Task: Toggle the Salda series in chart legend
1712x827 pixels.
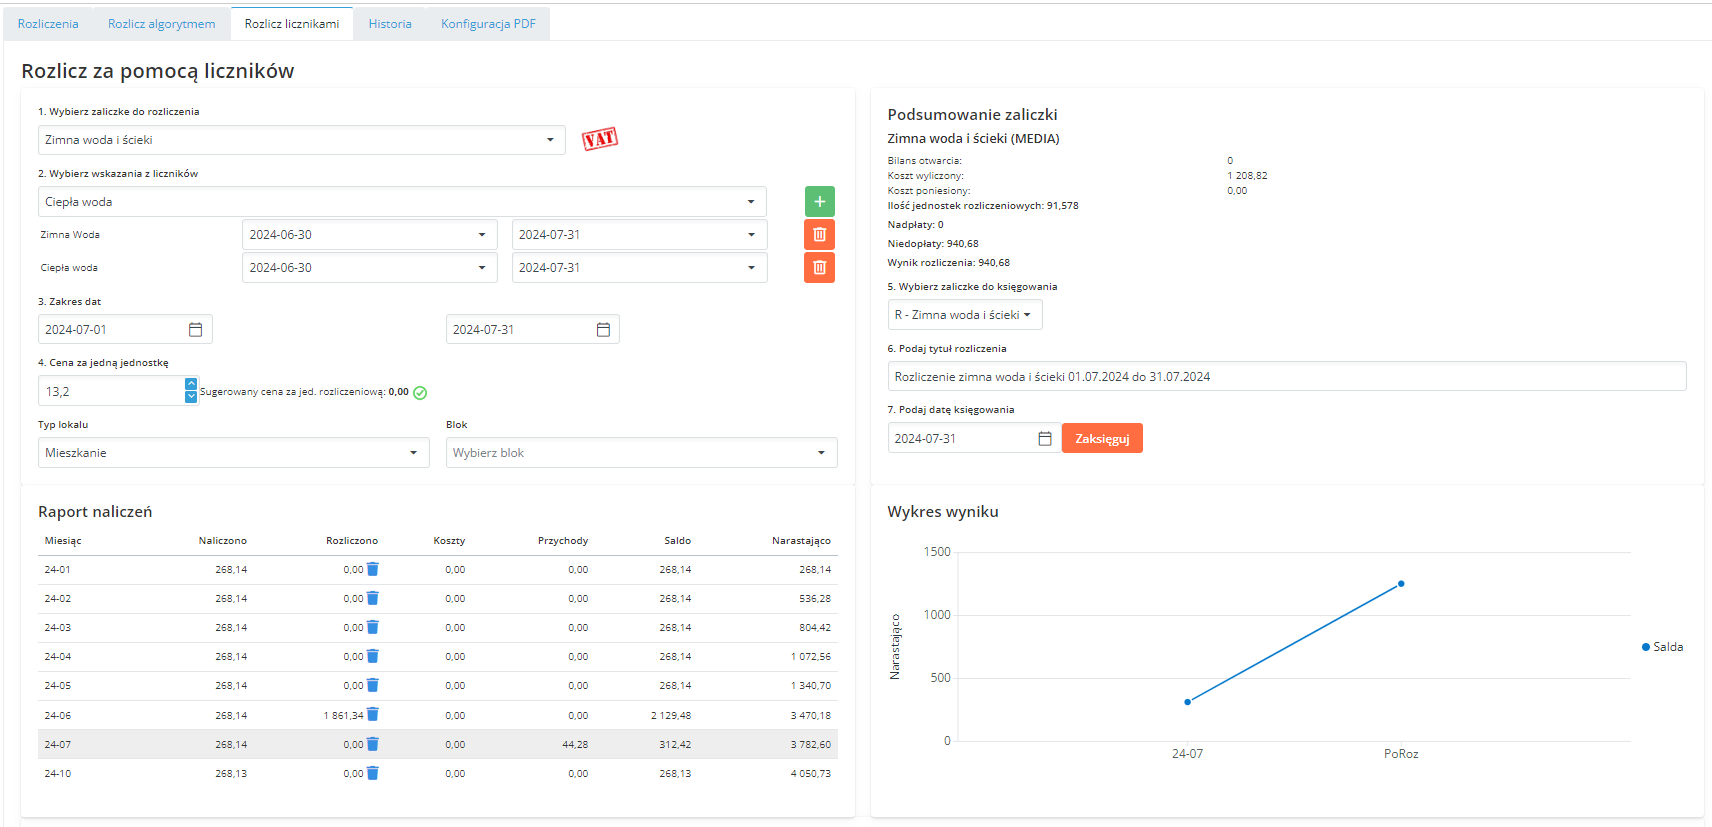Action: point(1662,647)
